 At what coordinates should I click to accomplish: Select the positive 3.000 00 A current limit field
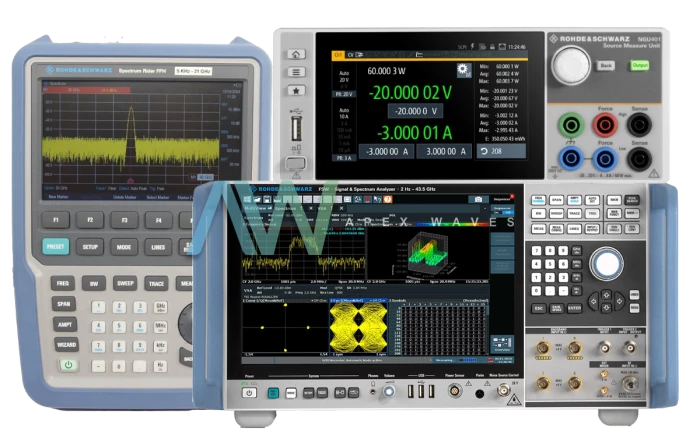click(445, 151)
